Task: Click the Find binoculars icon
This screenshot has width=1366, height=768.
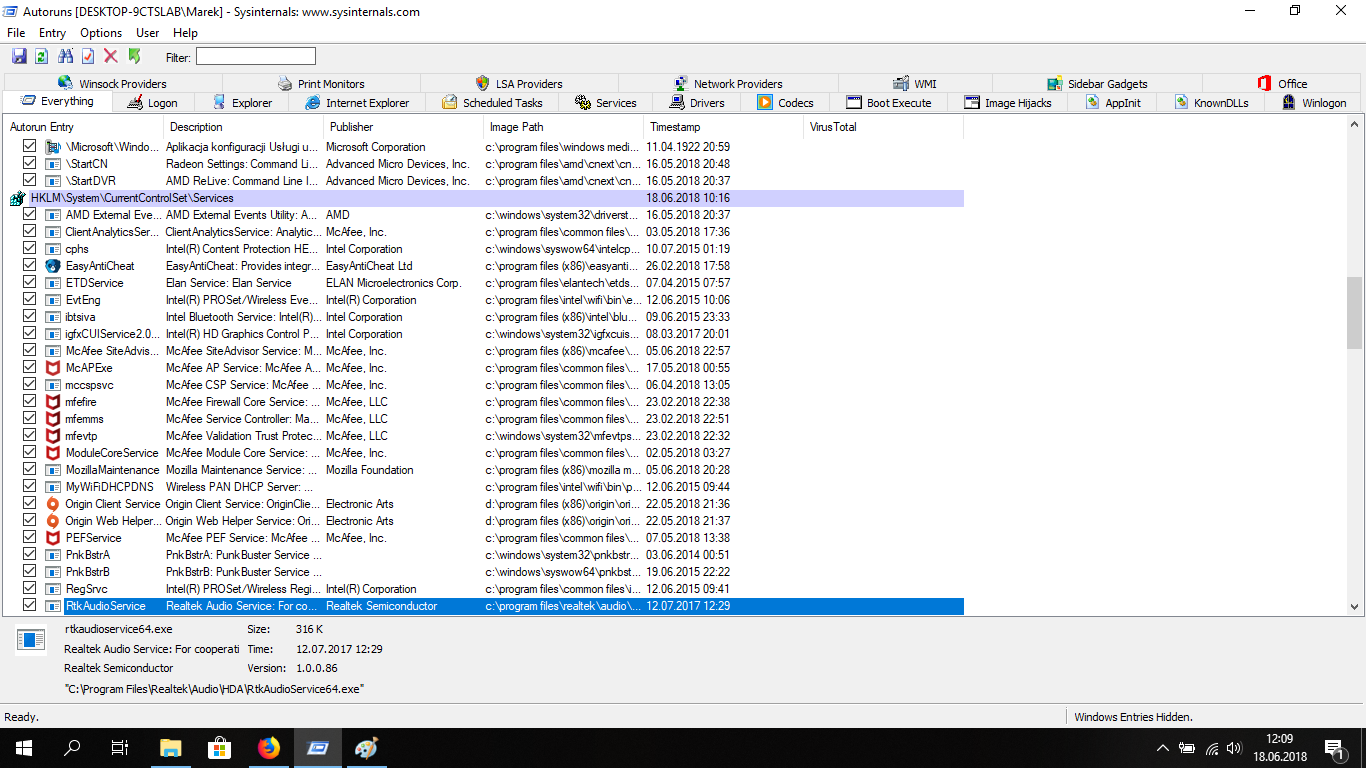Action: [x=66, y=57]
